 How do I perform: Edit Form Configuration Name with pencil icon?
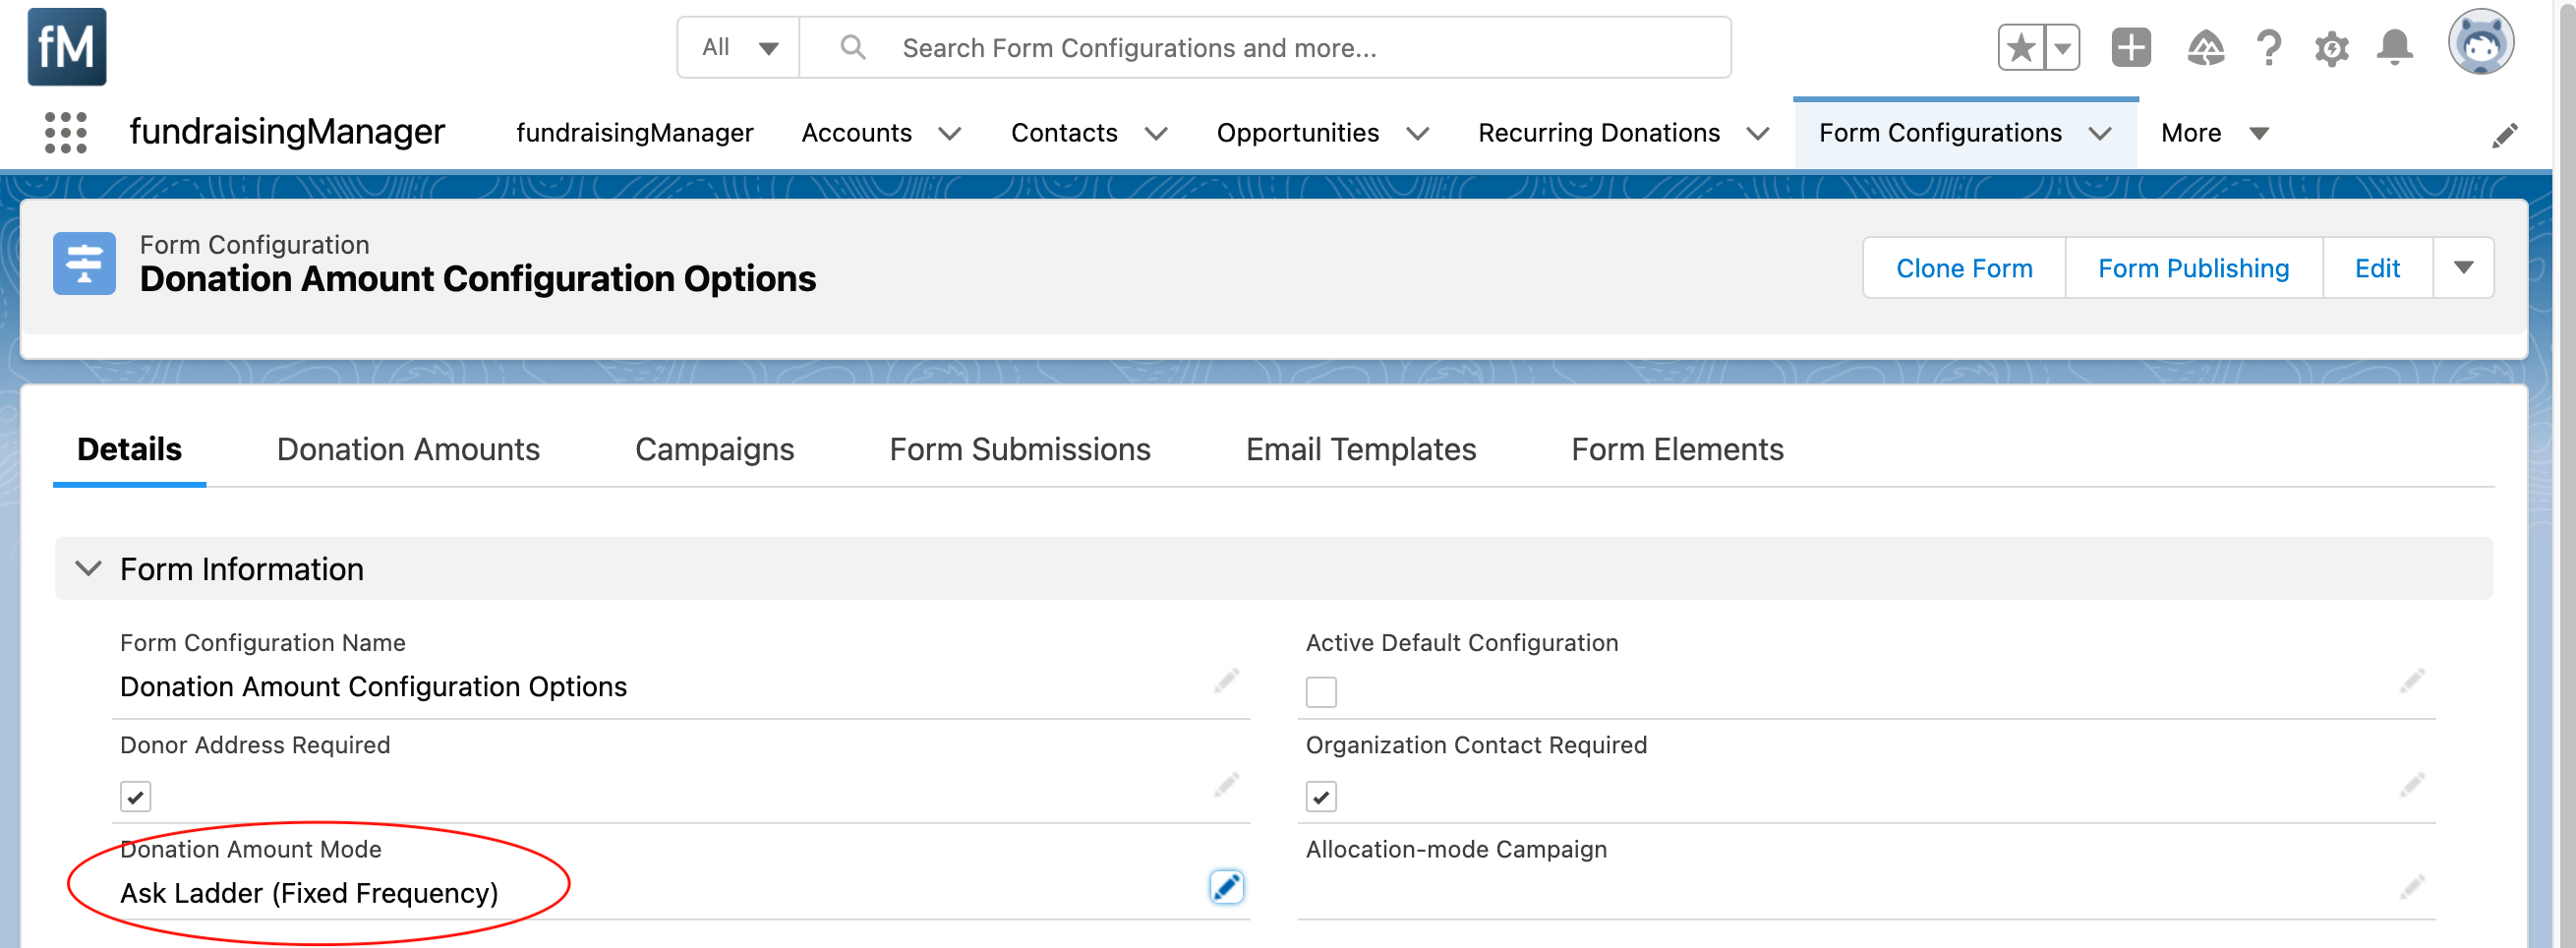1226,681
